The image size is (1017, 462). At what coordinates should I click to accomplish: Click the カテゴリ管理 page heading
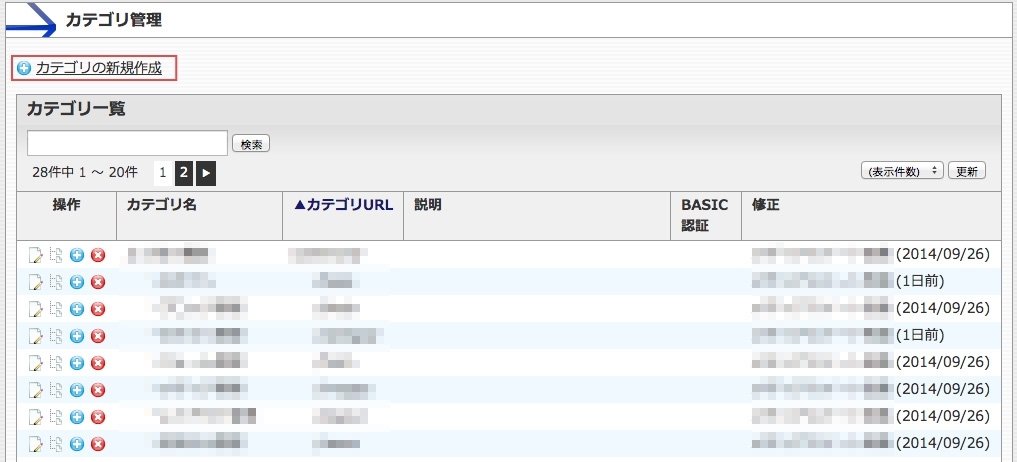click(114, 20)
